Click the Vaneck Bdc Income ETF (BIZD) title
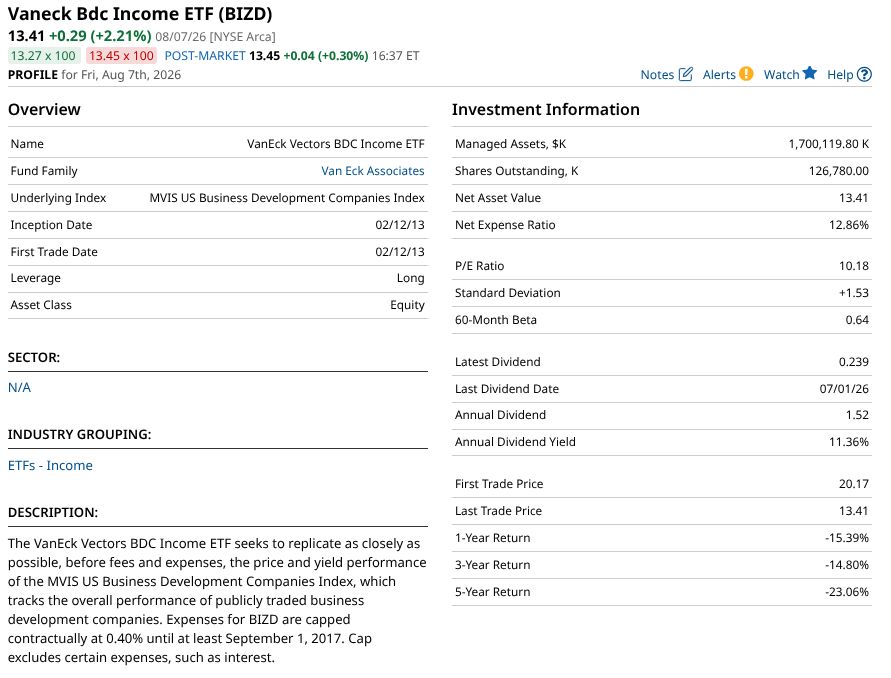 click(x=140, y=14)
